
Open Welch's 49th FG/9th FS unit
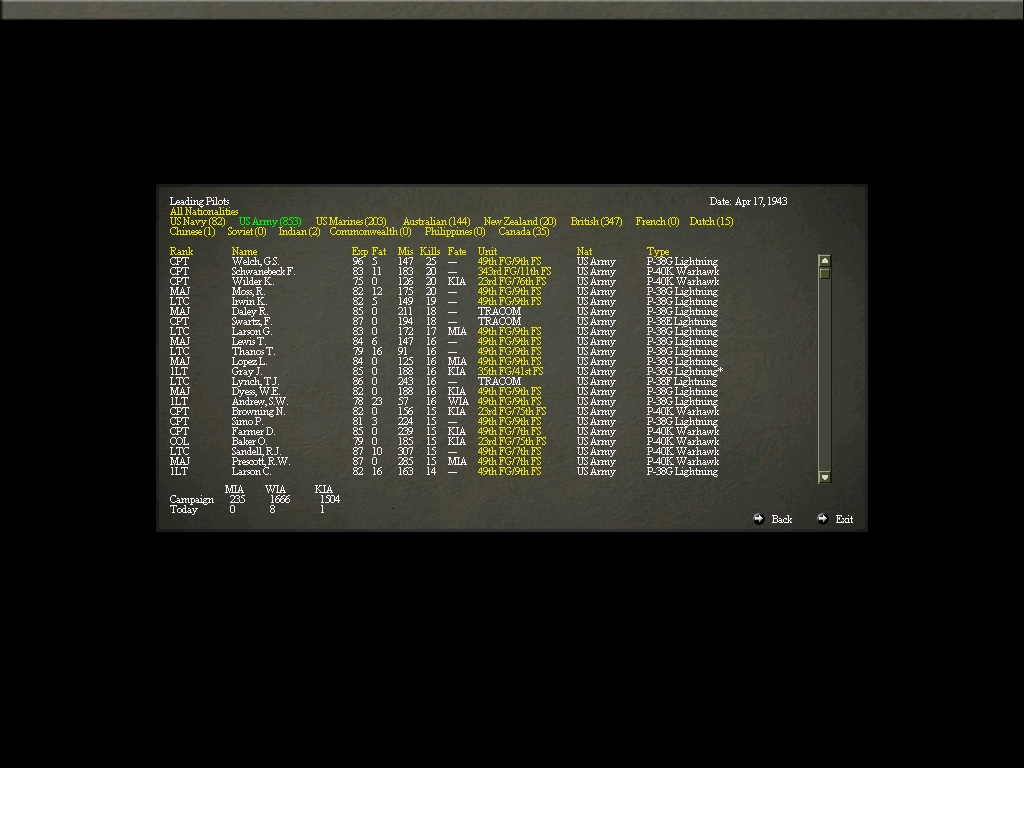click(x=509, y=261)
